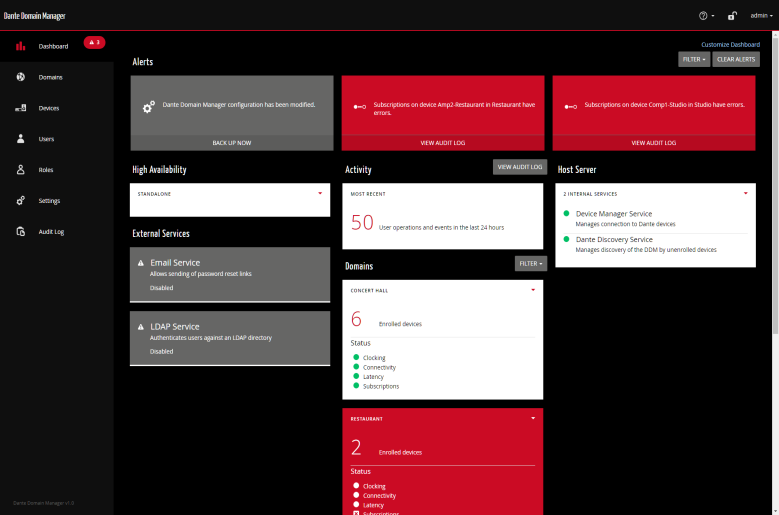Click subscription icon in Amp2-Restaurant alert
Image resolution: width=779 pixels, height=515 pixels.
[360, 107]
